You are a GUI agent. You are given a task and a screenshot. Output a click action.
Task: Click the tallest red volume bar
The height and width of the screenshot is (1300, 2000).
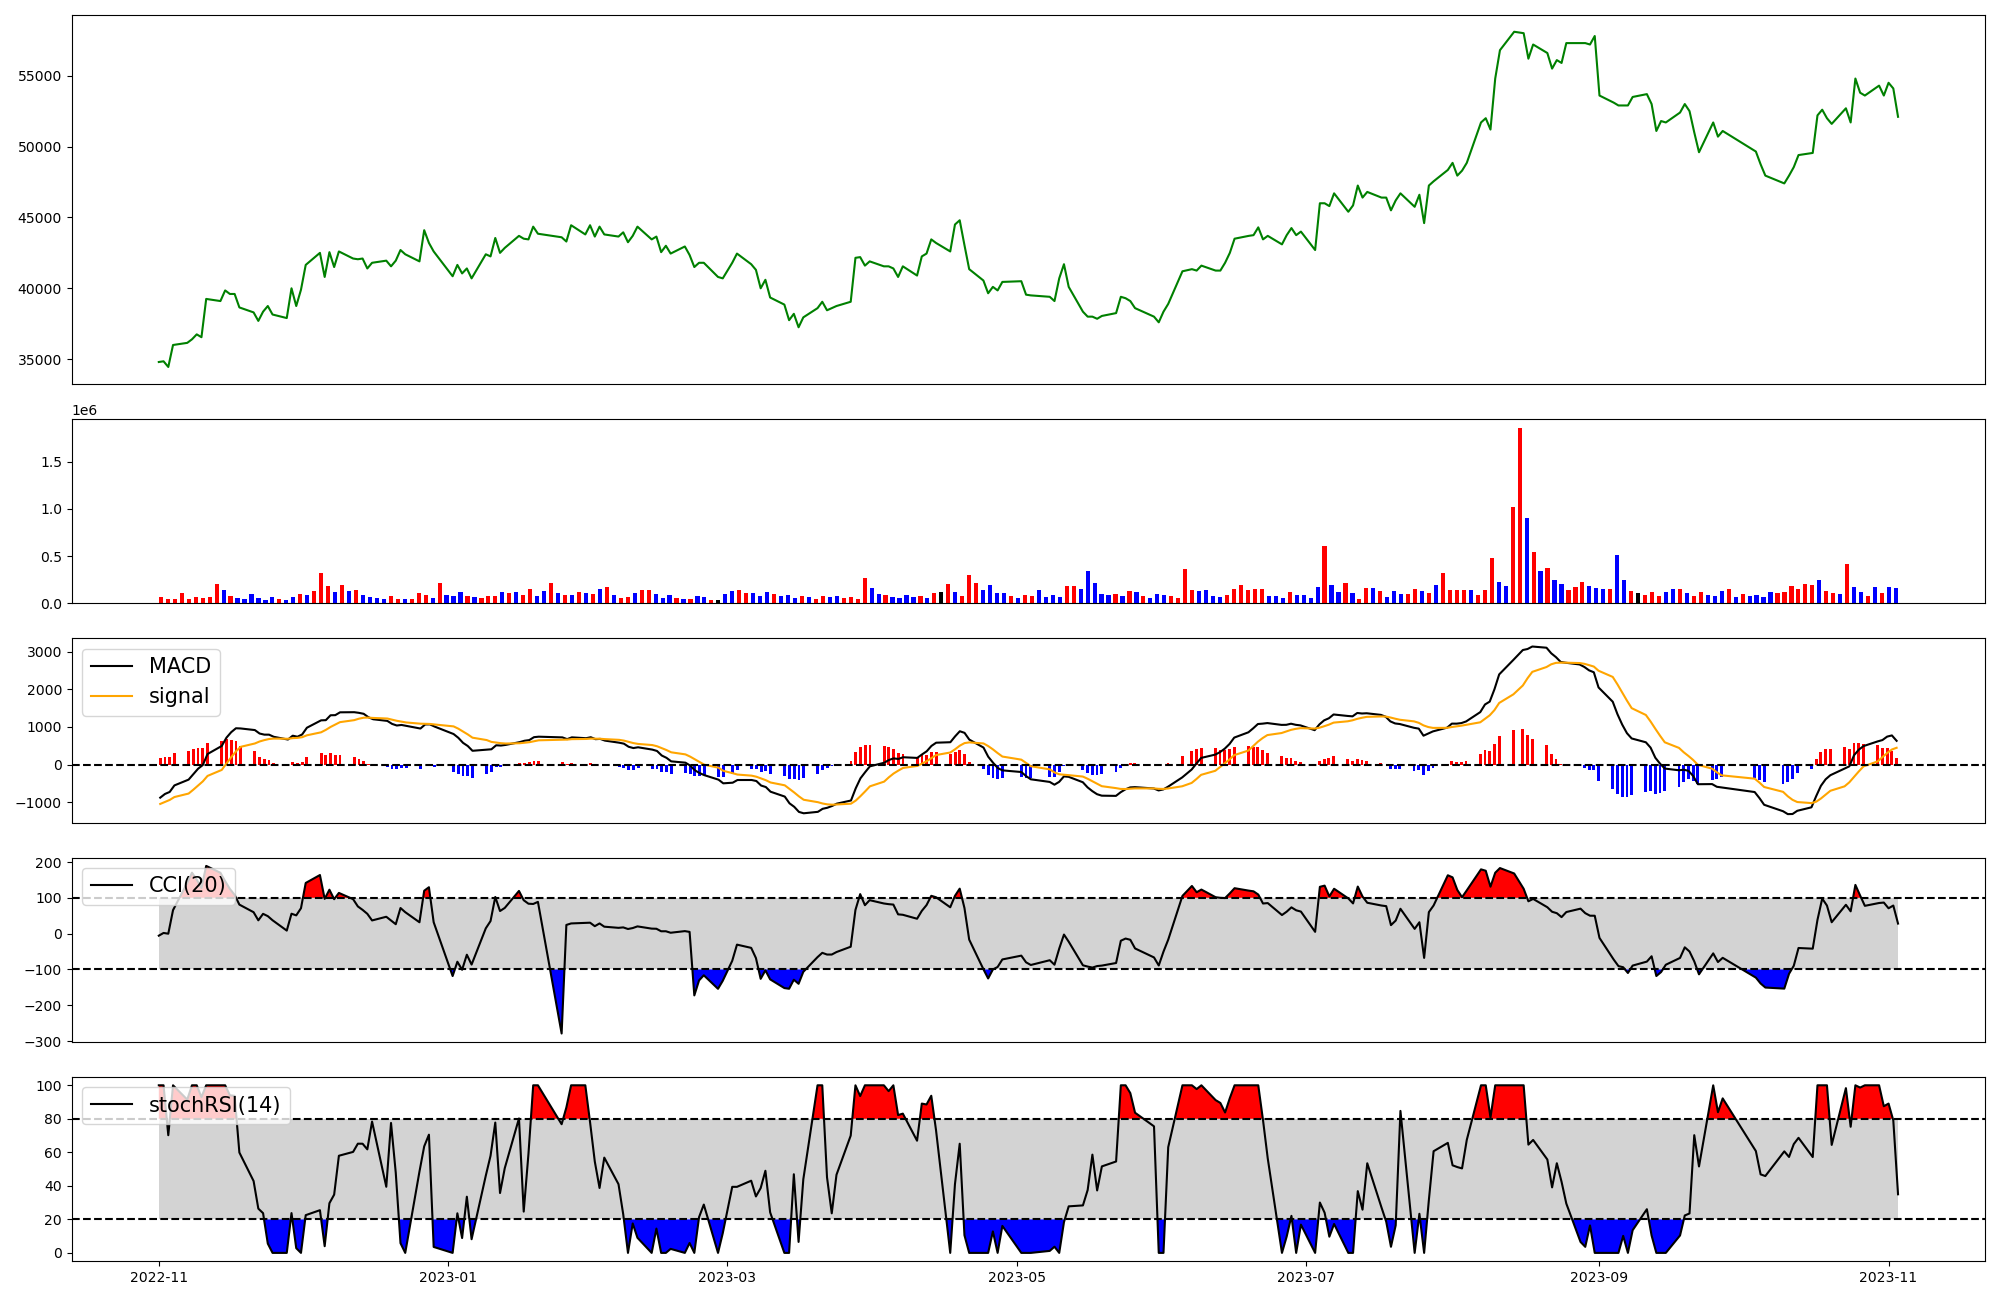pyautogui.click(x=1520, y=515)
